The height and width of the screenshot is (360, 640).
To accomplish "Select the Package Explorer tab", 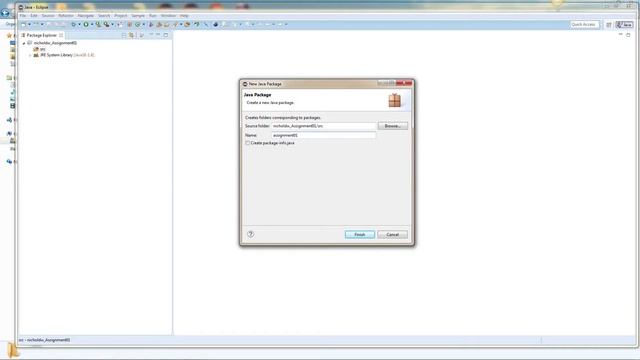I will pyautogui.click(x=42, y=36).
